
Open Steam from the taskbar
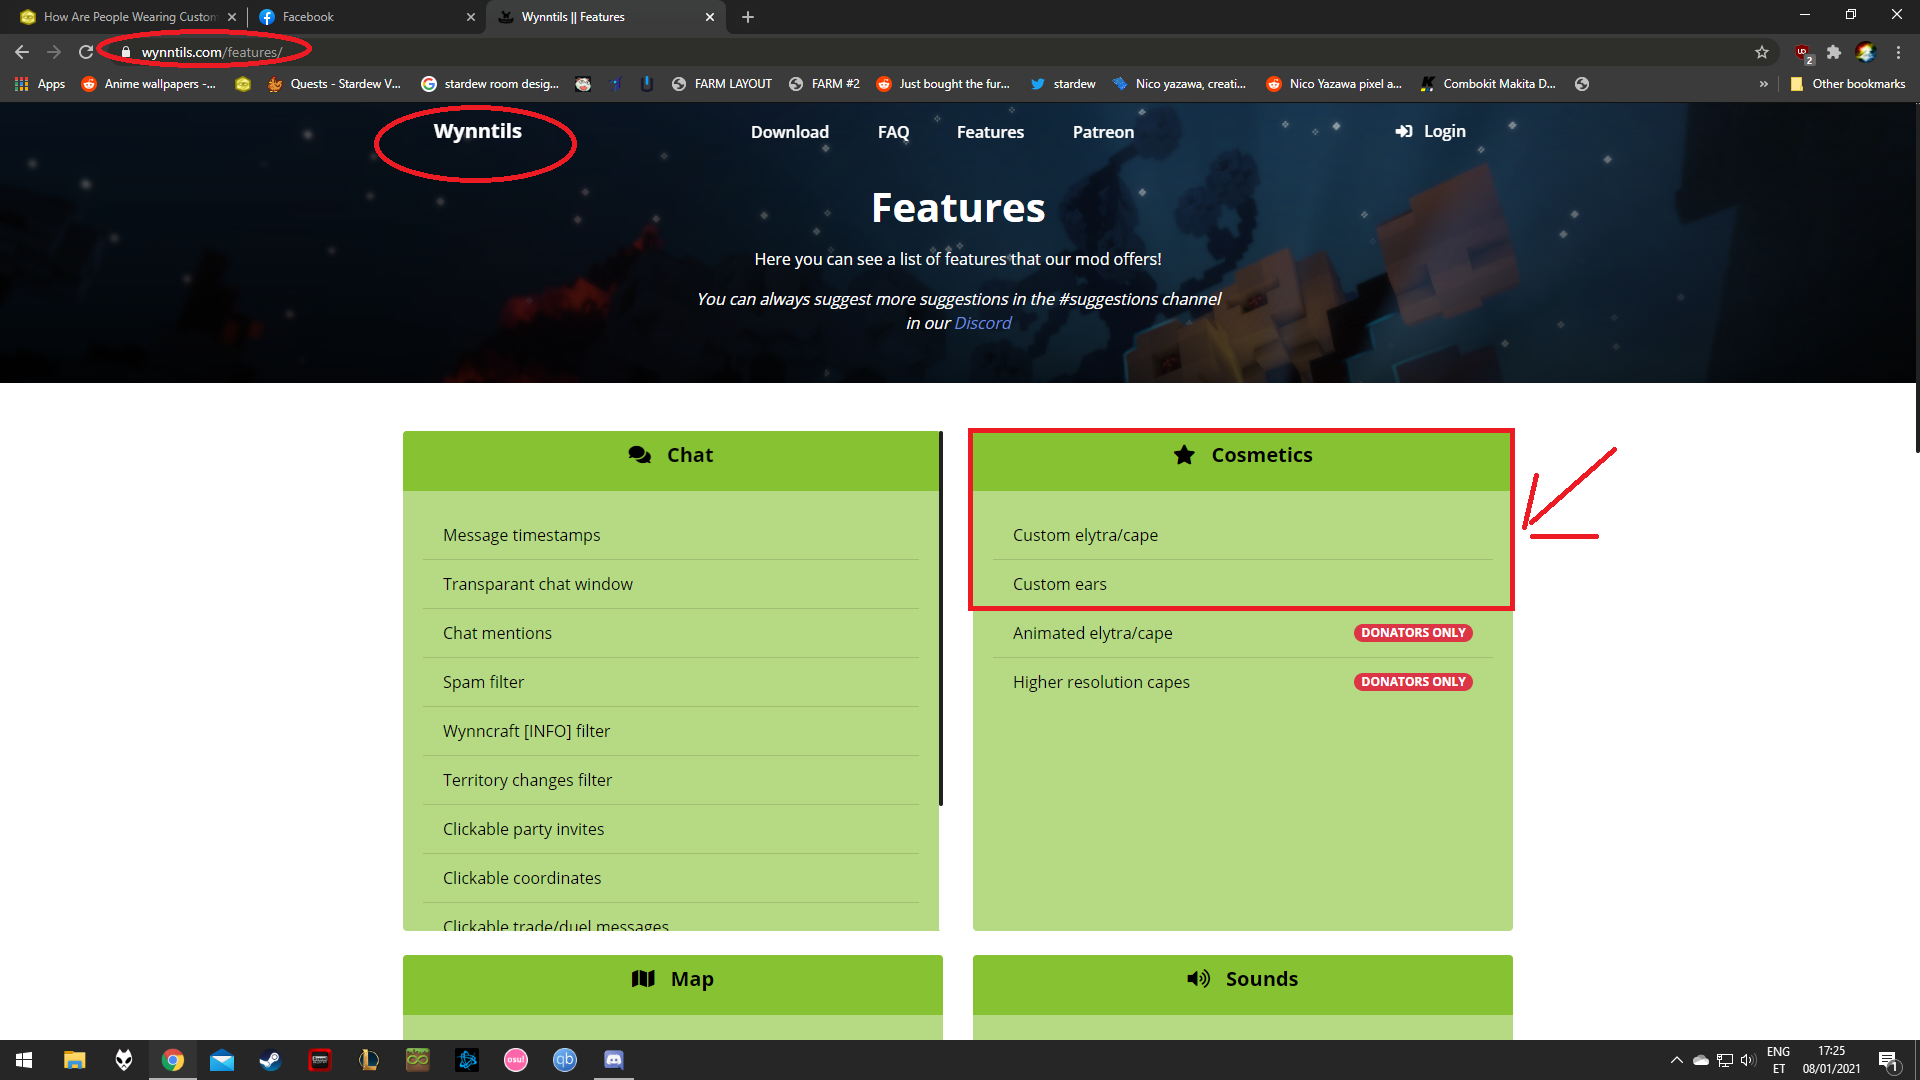270,1059
